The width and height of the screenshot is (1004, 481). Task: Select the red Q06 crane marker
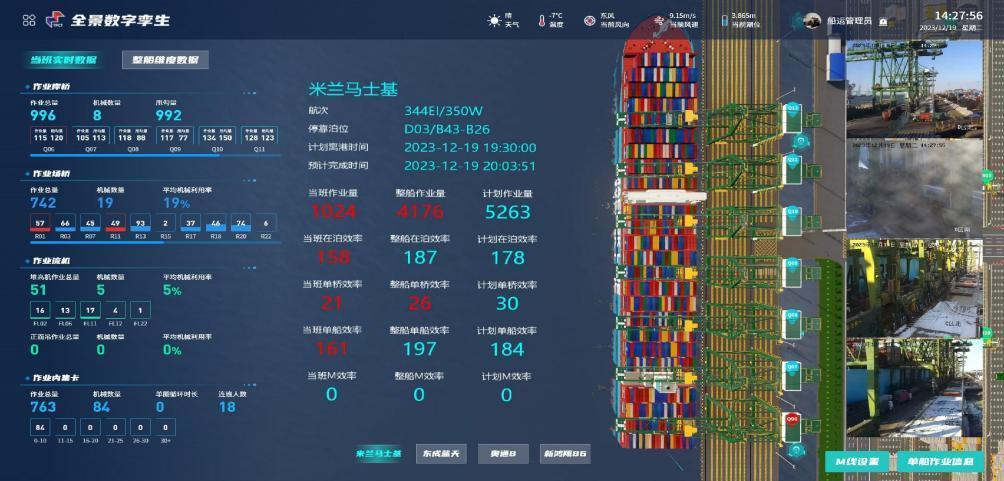tap(793, 421)
